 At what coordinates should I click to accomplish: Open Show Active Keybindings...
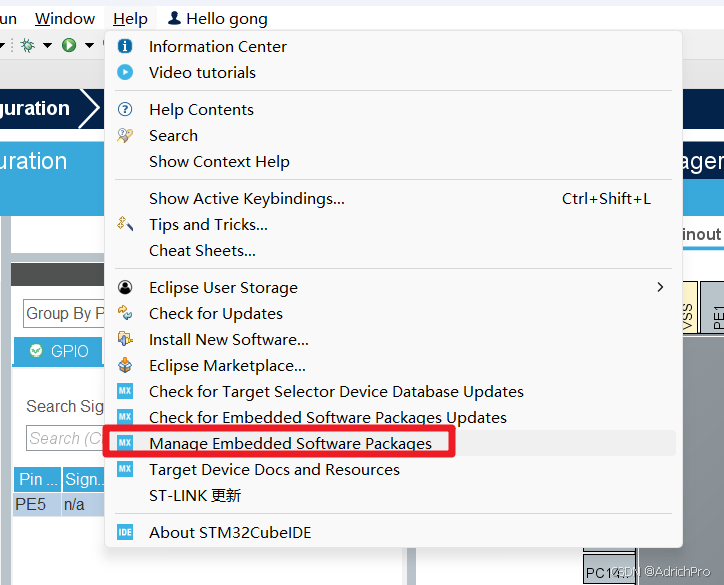point(394,199)
